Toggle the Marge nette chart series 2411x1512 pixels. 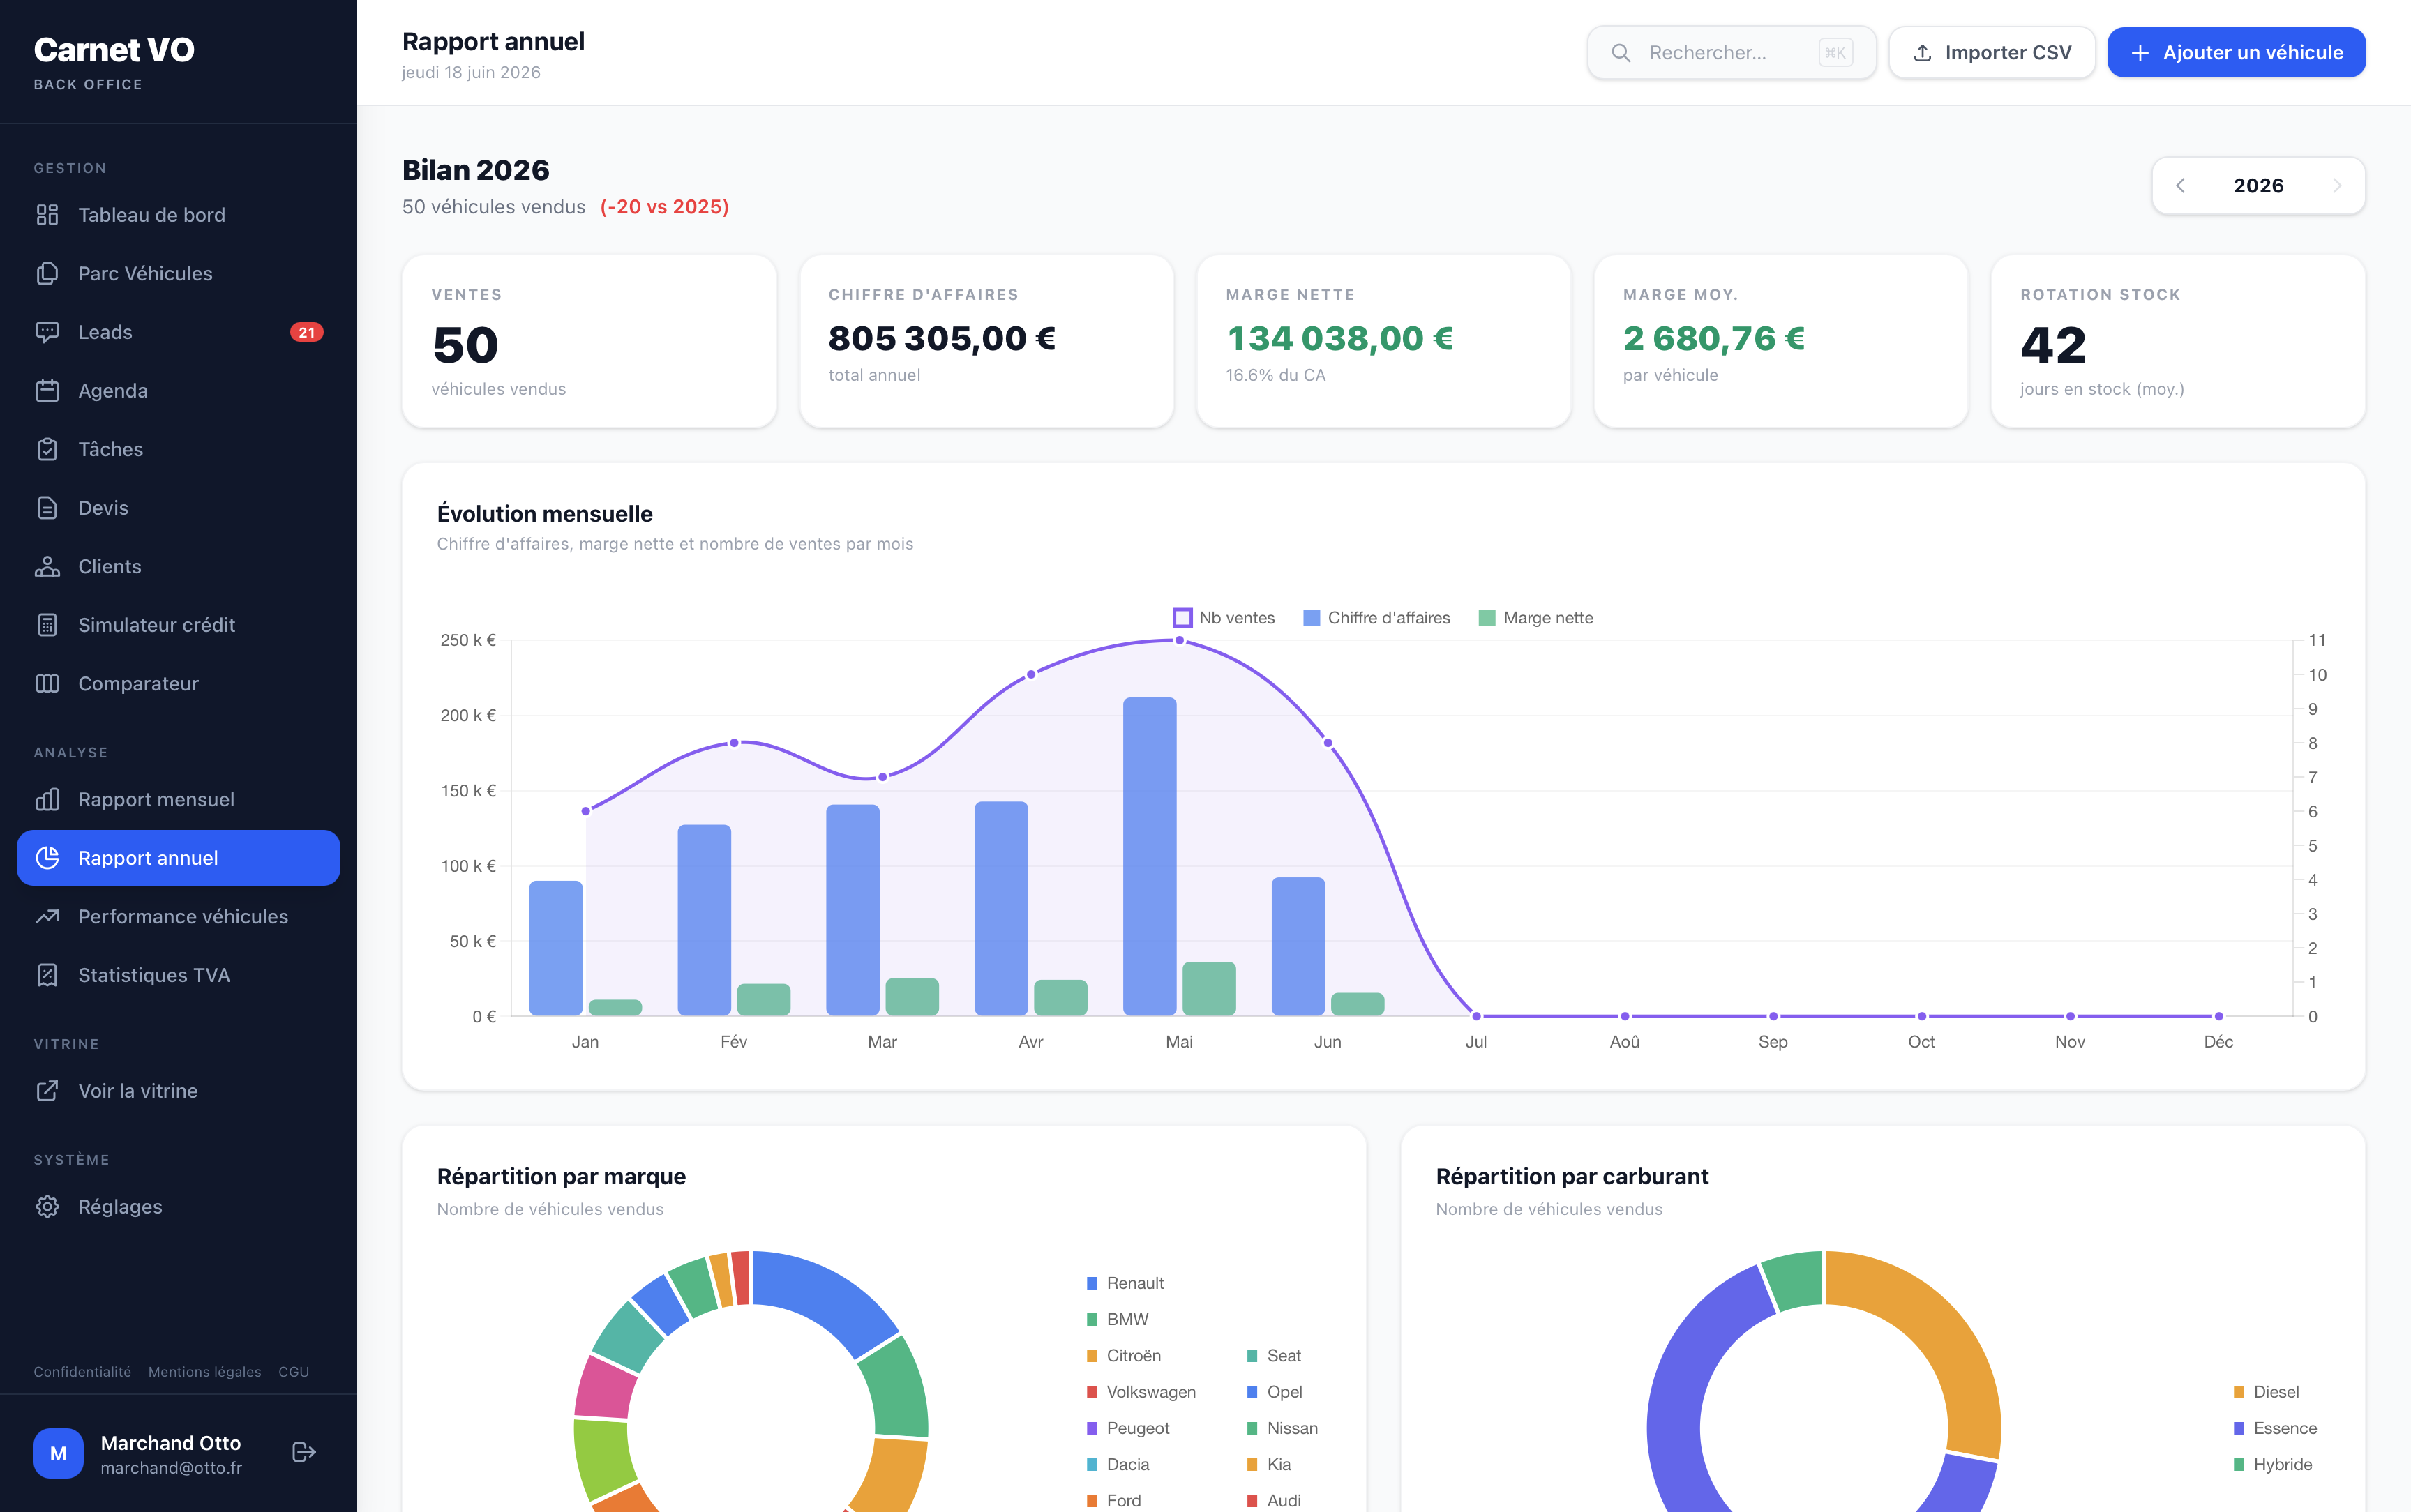tap(1536, 618)
